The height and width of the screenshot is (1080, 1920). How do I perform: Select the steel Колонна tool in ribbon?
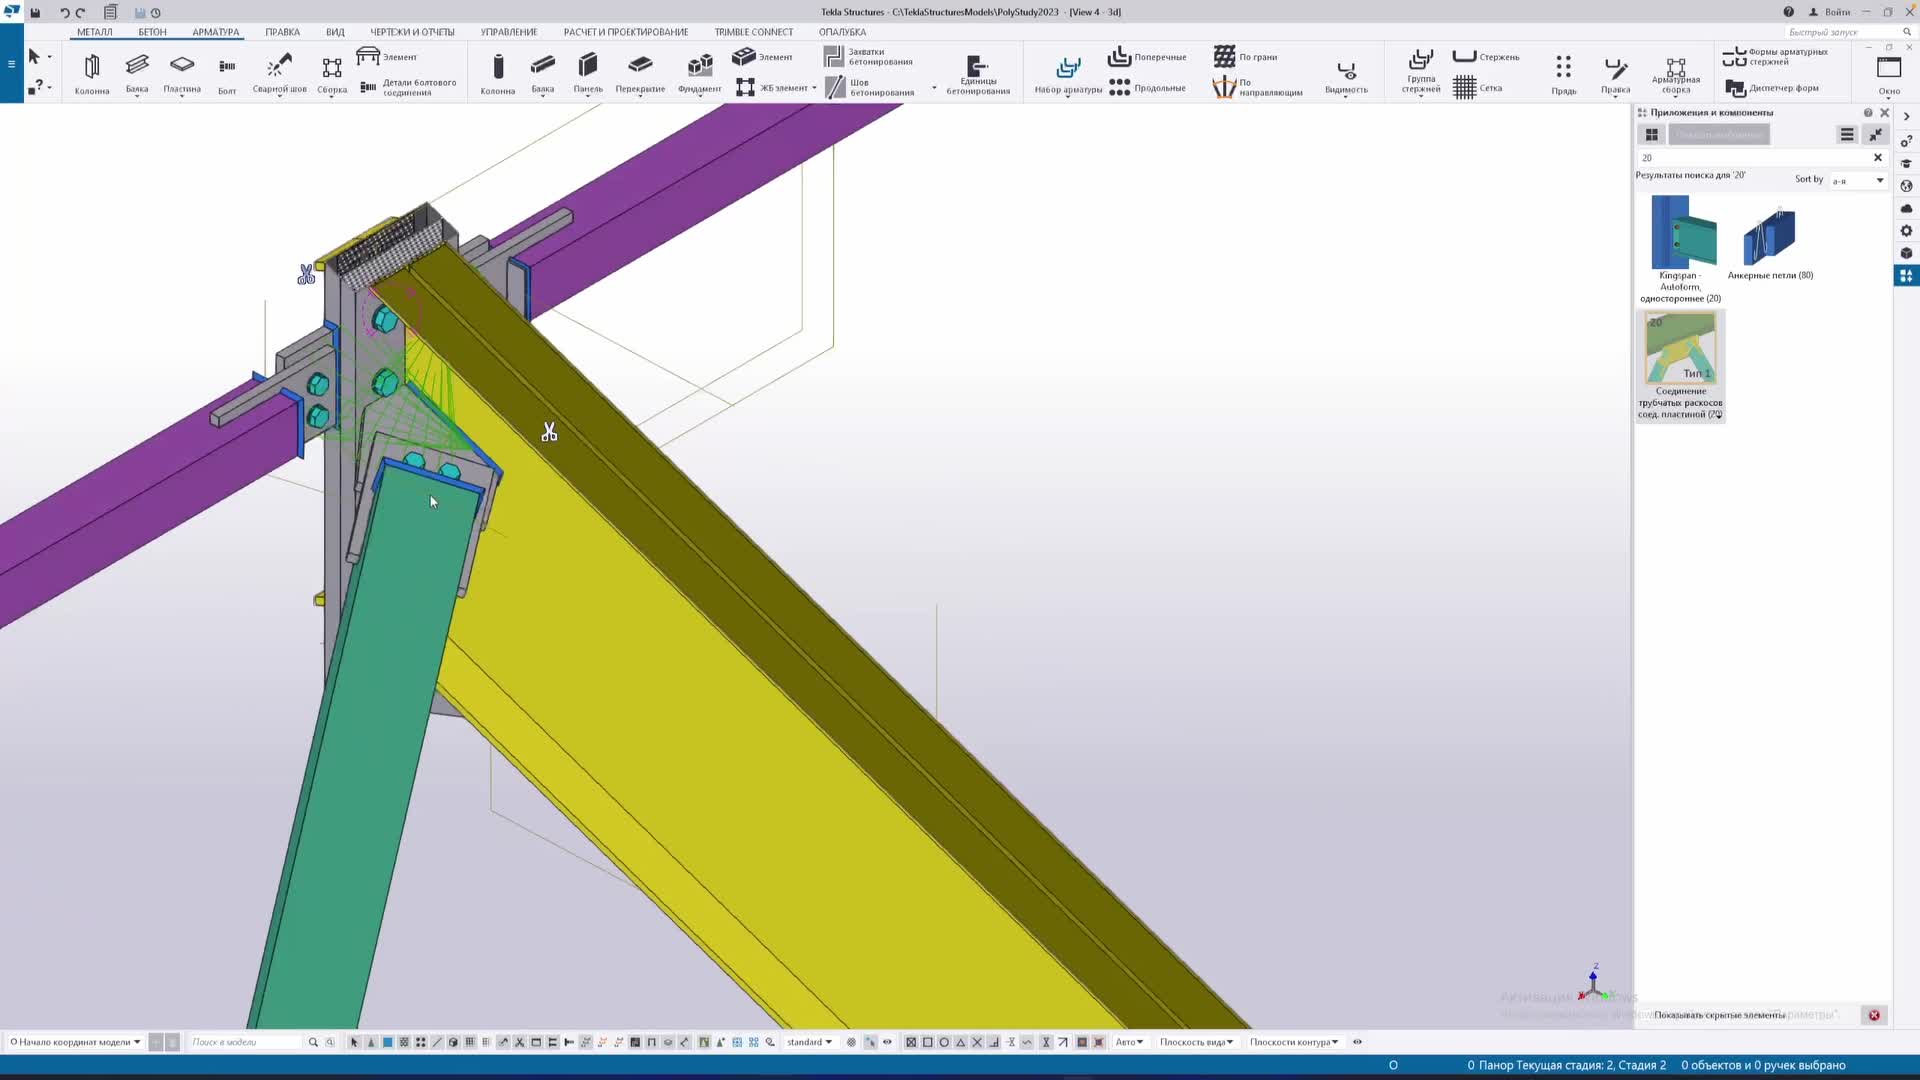click(x=92, y=74)
